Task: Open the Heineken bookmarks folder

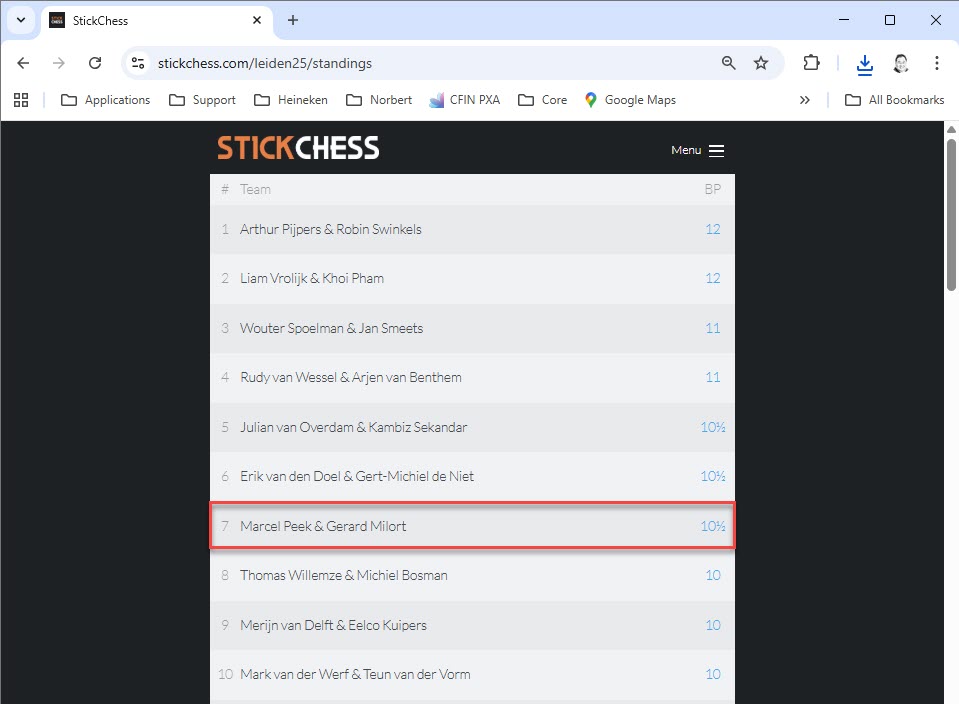Action: pyautogui.click(x=291, y=100)
